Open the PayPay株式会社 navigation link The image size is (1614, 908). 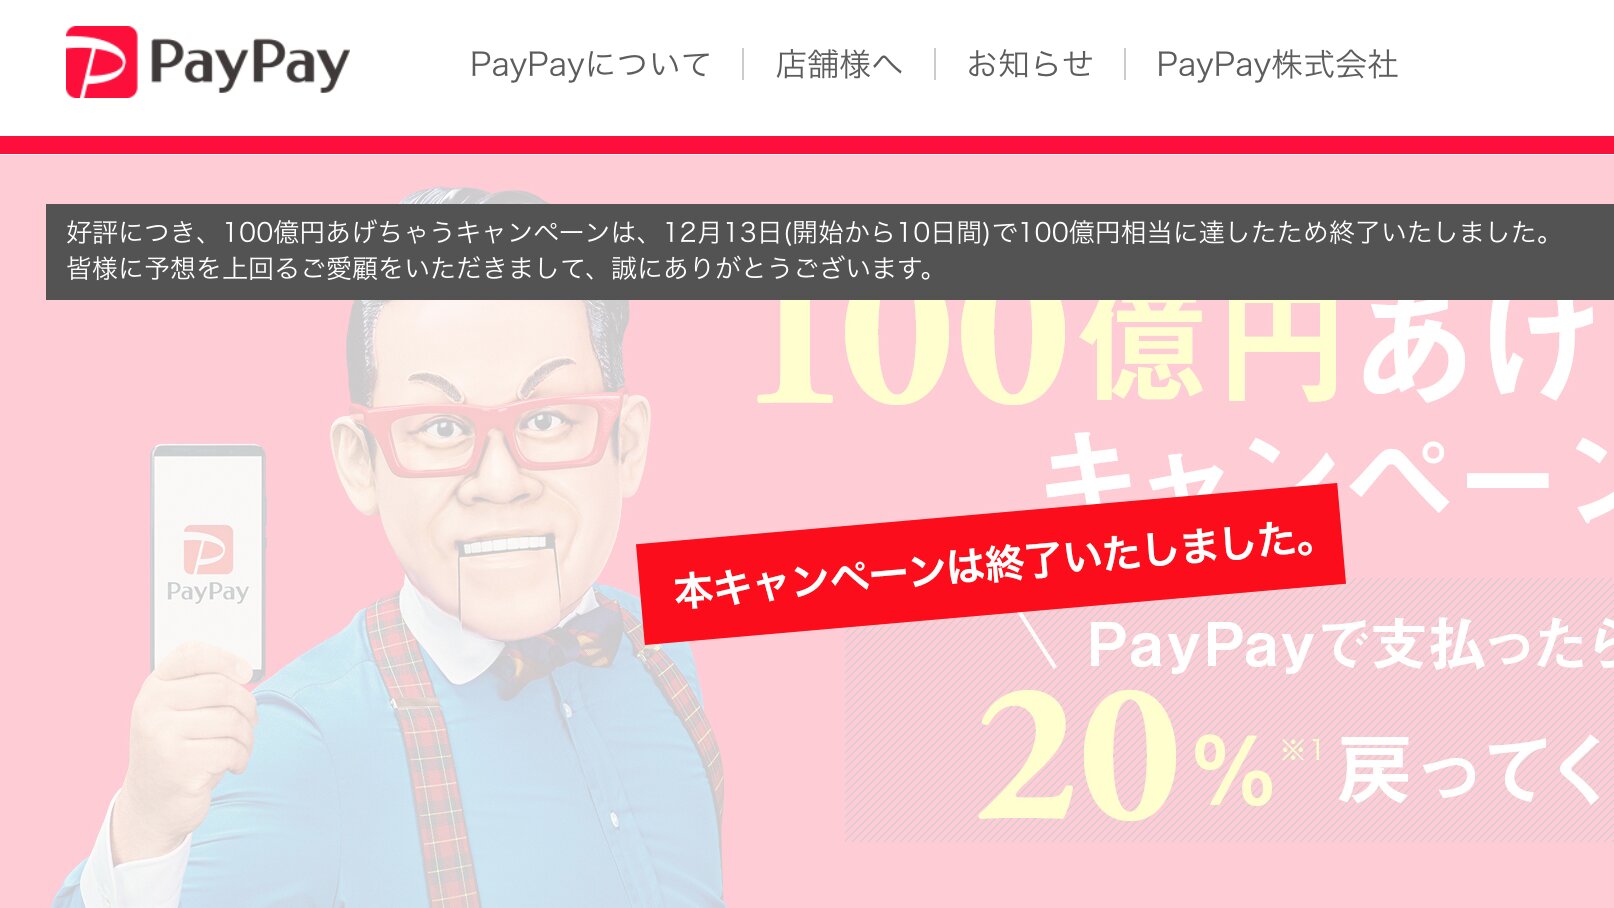tap(1277, 64)
